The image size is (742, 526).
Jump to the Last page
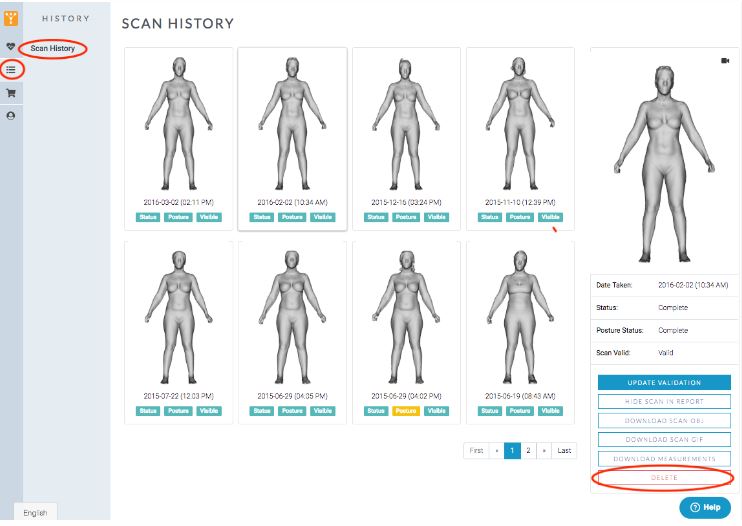pos(565,451)
